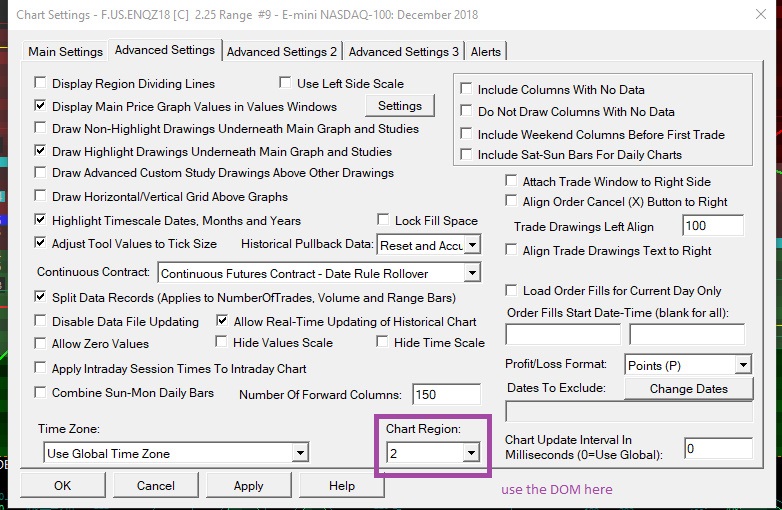Screen dimensions: 782x510
Task: Uncheck Display Main Price Graph Values in Values Windows
Action: click(40, 105)
